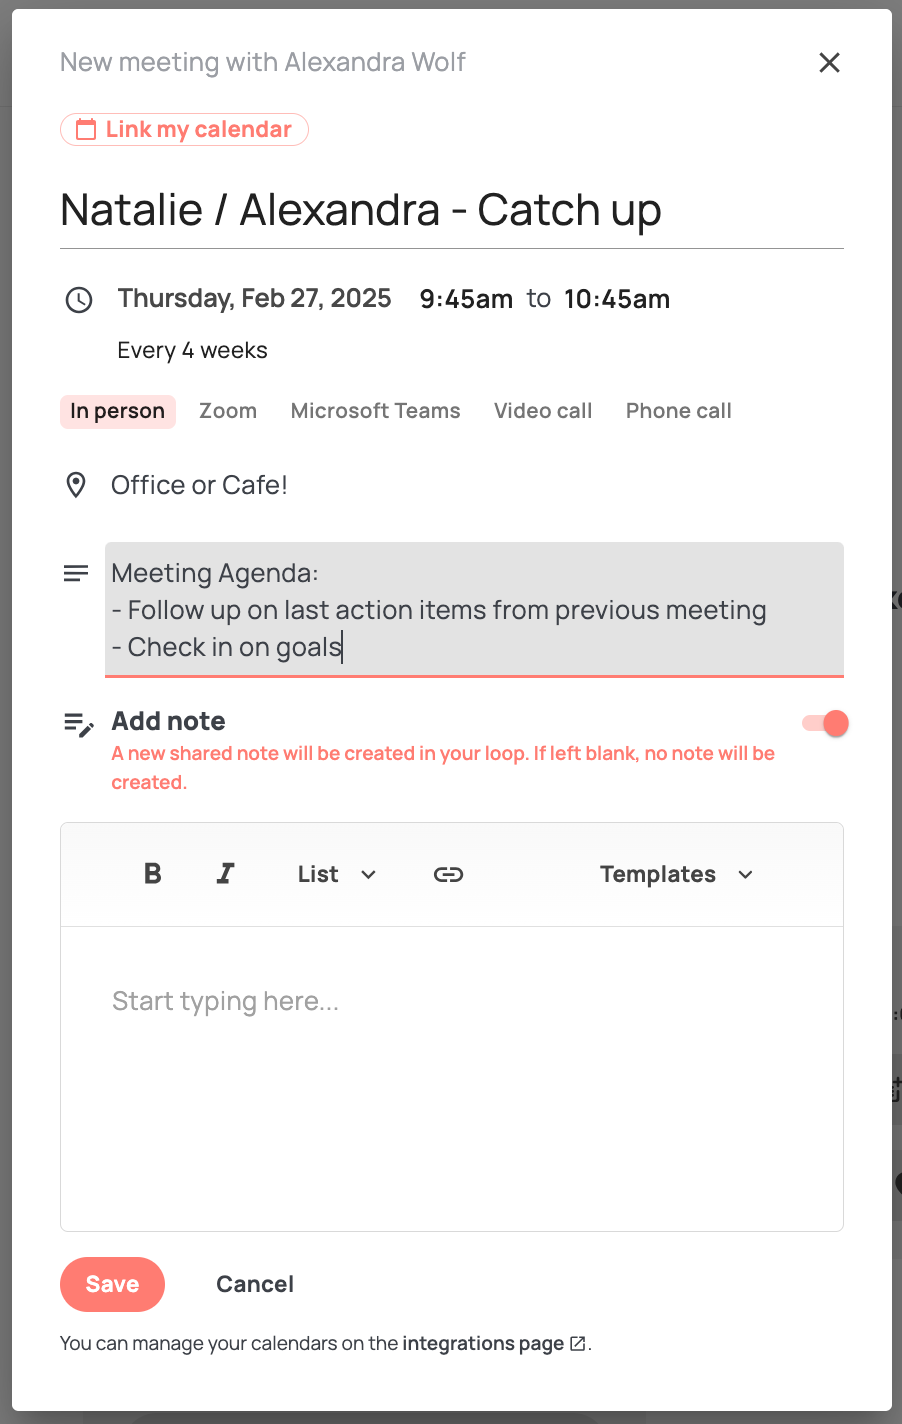The image size is (902, 1424).
Task: Select the In person meeting type
Action: 118,411
